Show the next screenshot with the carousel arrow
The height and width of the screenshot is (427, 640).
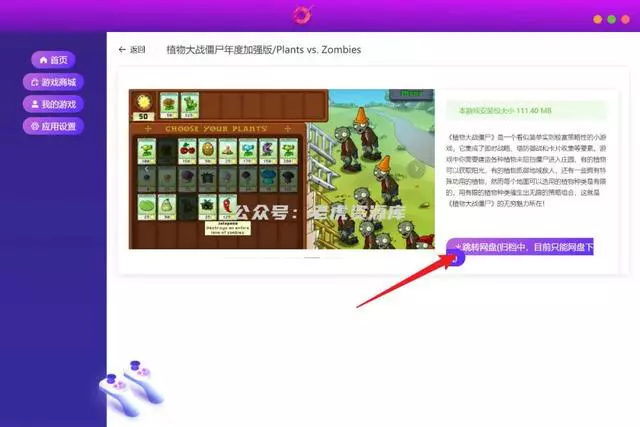pos(416,168)
